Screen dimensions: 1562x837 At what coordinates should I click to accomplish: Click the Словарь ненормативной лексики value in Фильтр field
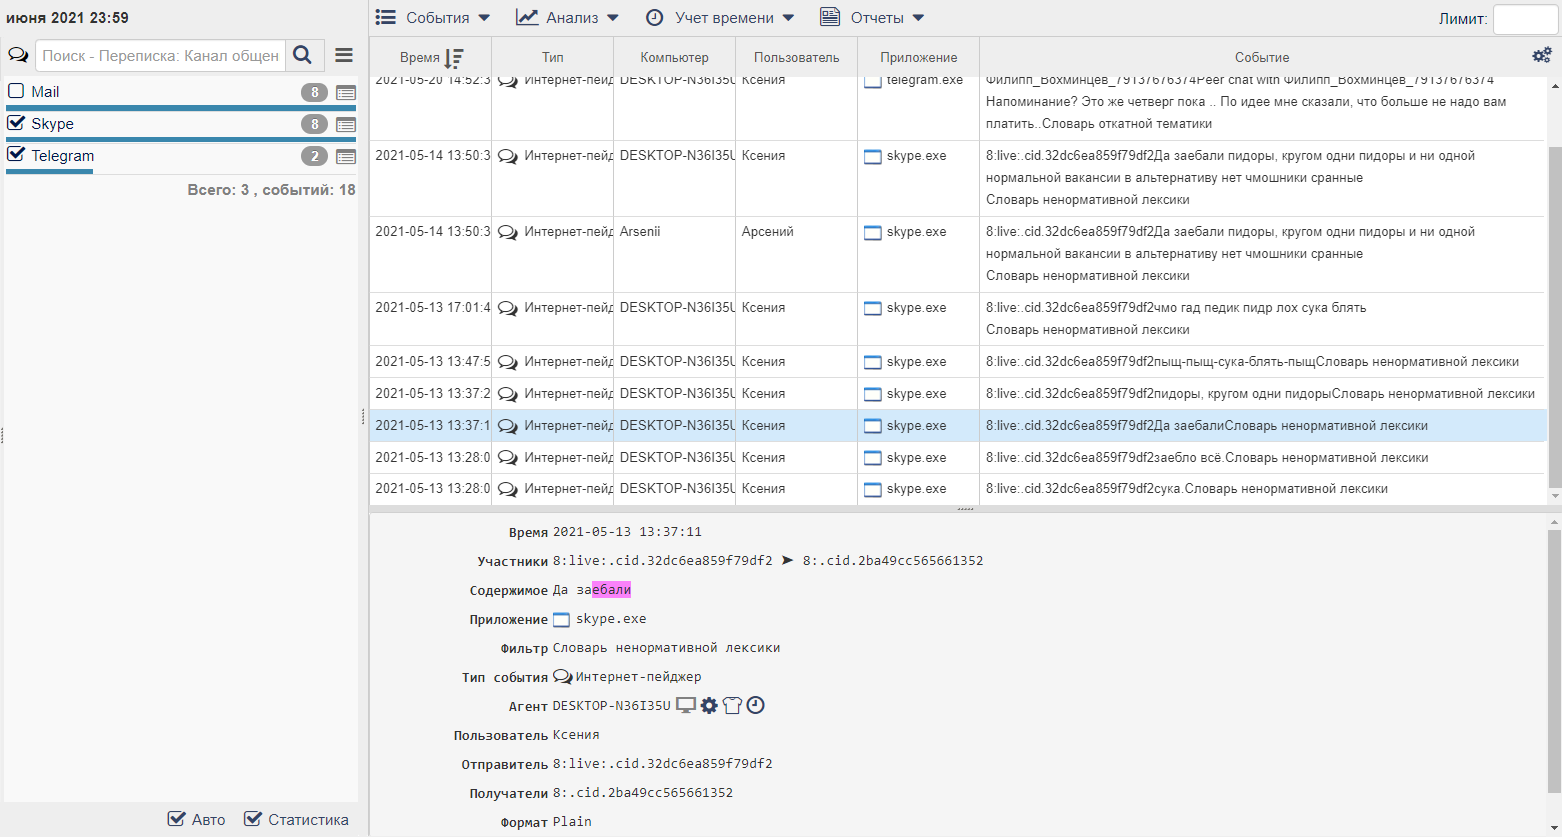point(667,648)
